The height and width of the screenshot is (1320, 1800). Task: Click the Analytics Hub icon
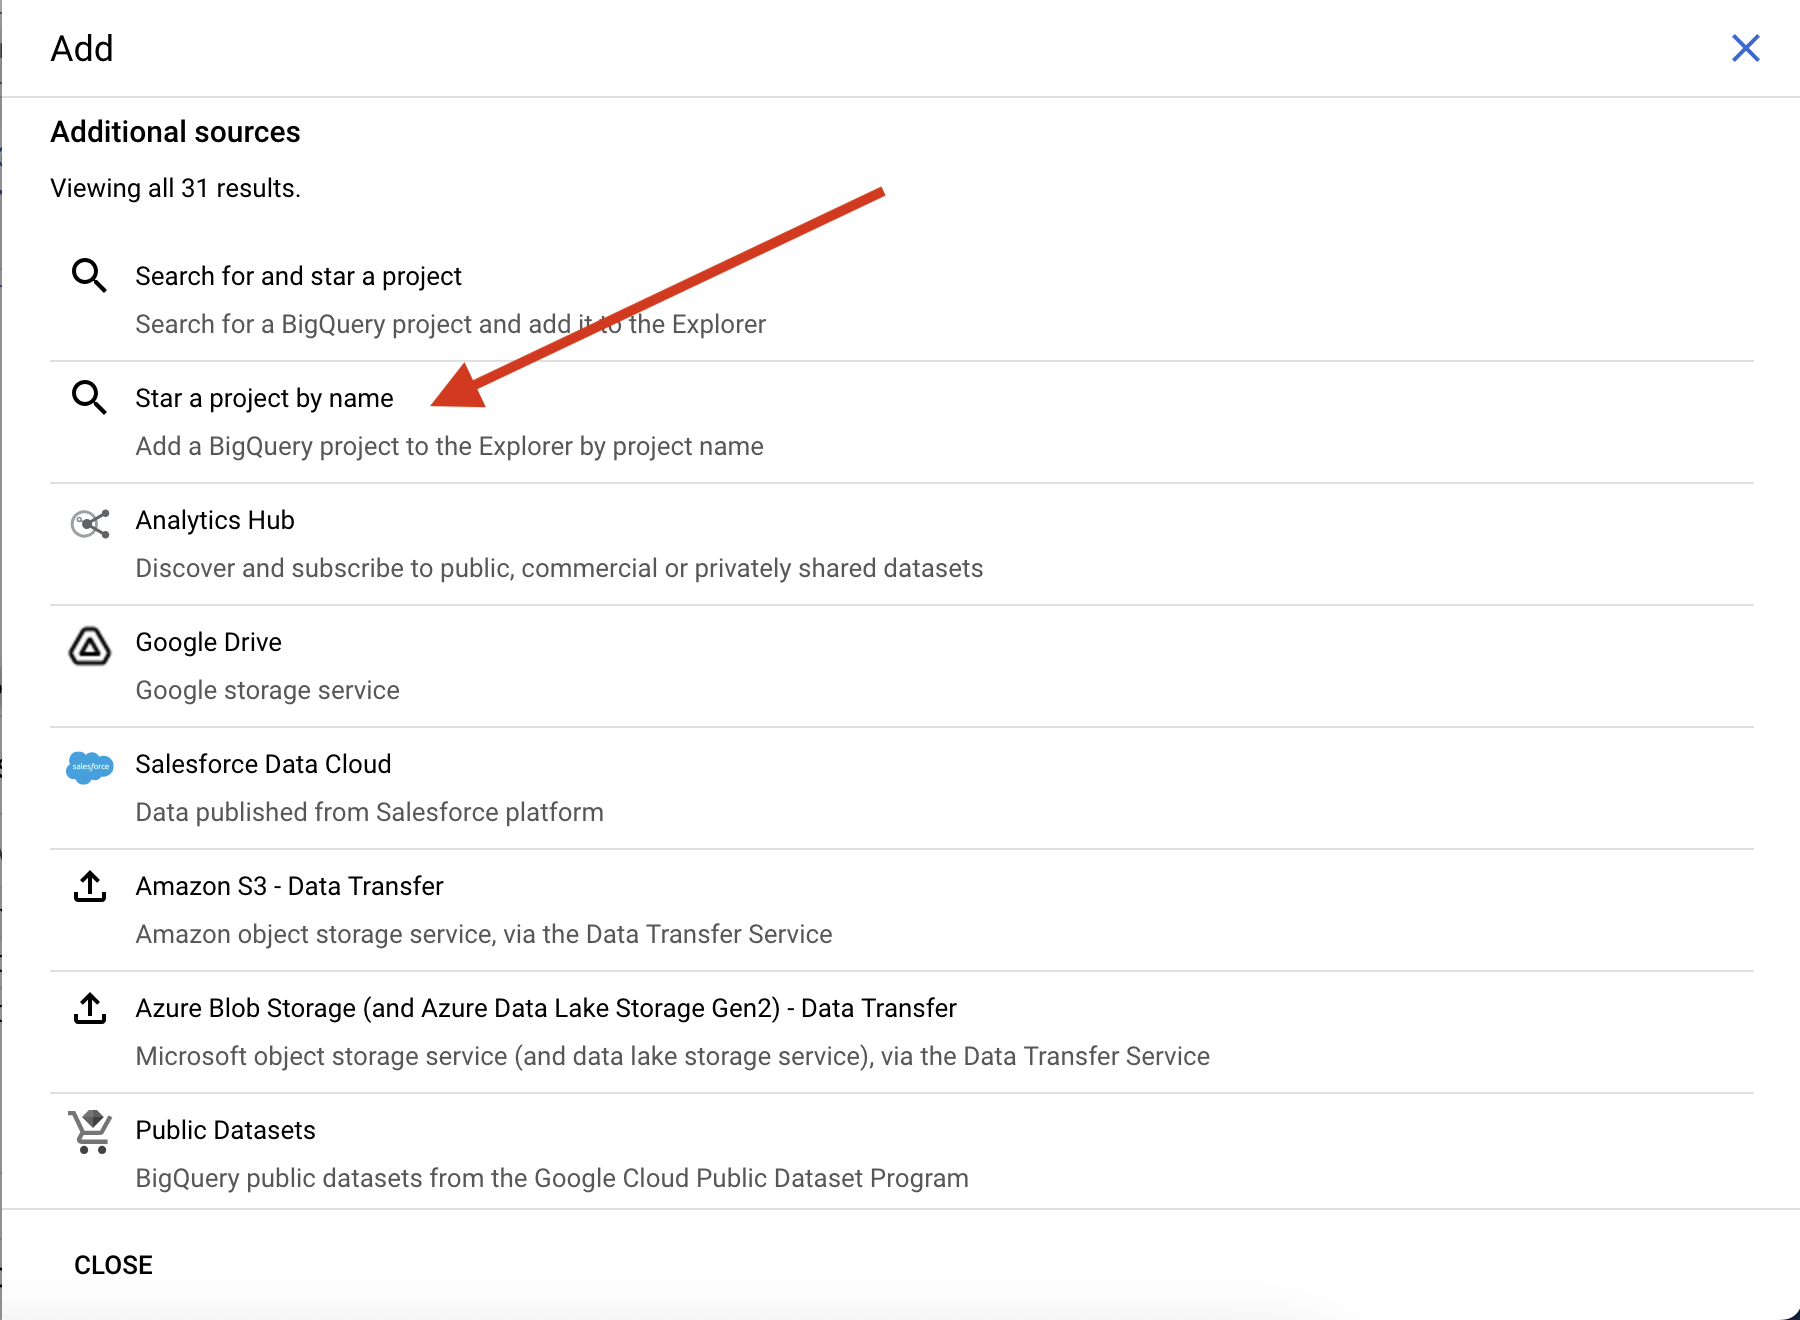coord(89,523)
